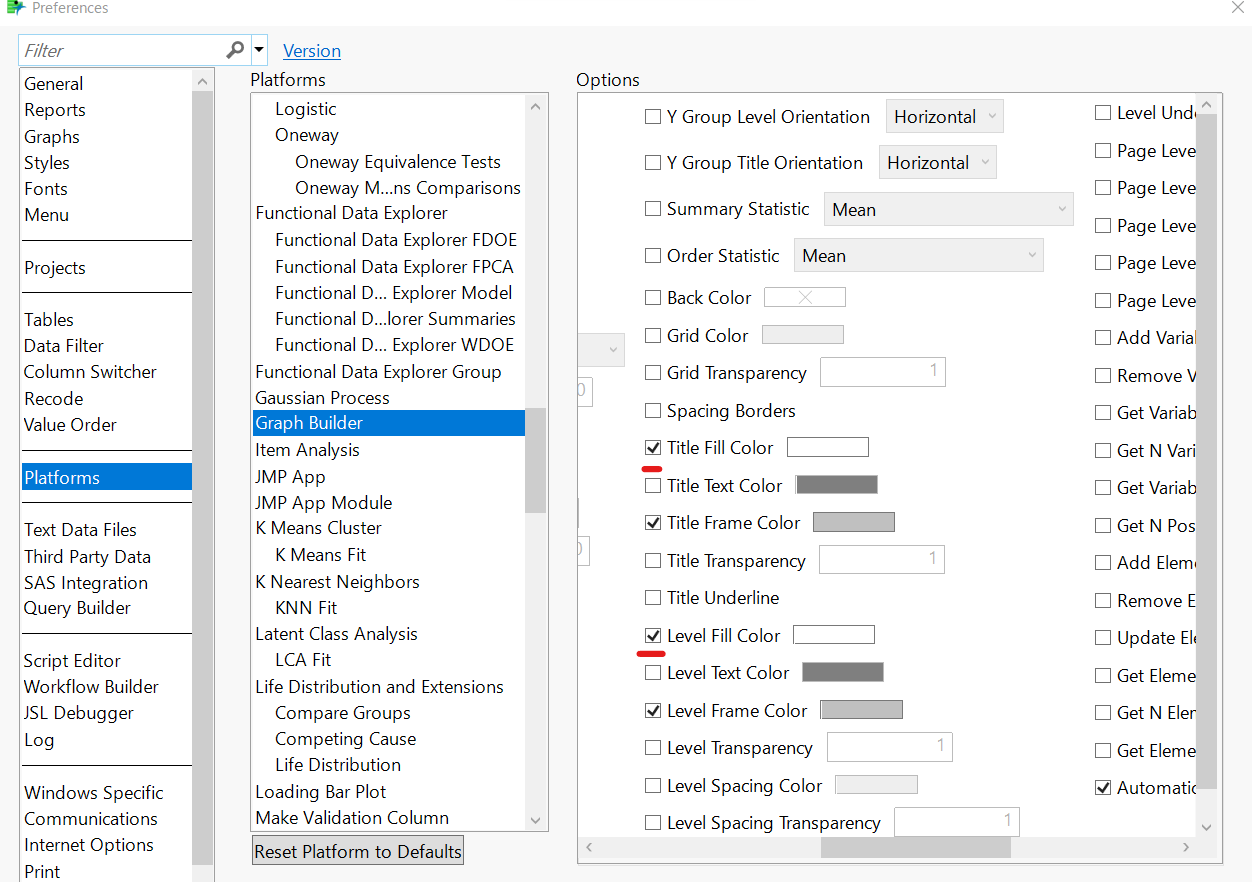Switch to the Graphs preferences category

point(52,136)
